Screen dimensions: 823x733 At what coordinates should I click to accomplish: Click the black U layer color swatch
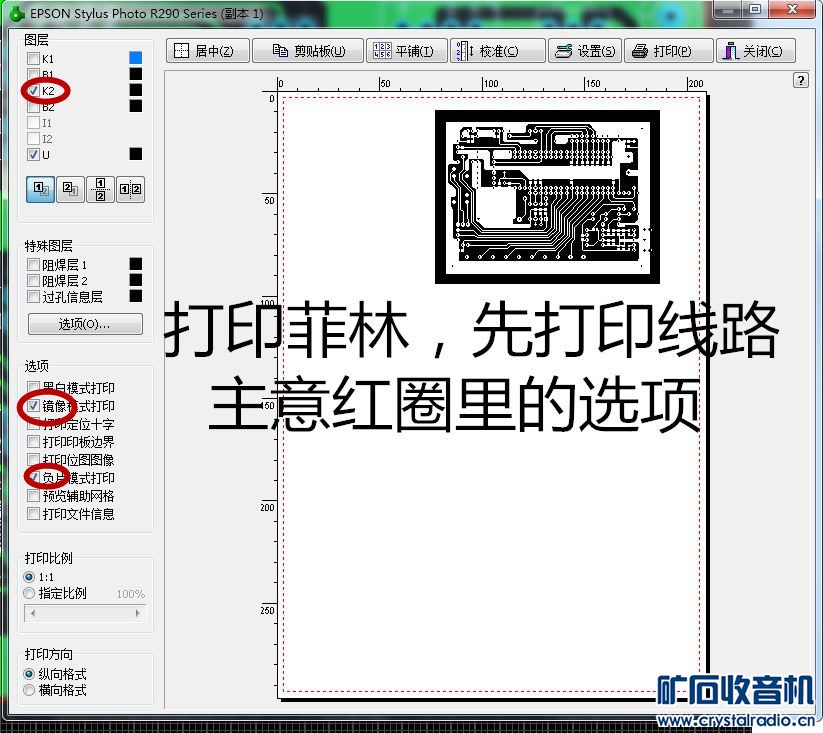point(135,154)
